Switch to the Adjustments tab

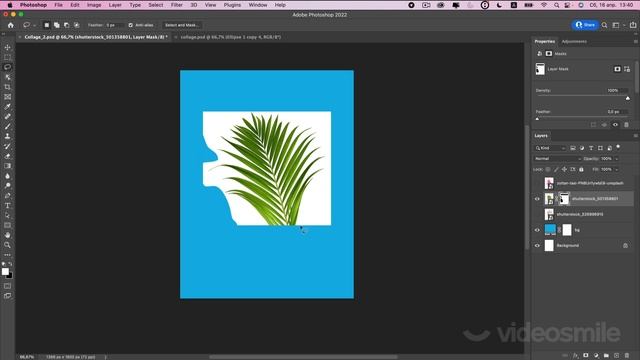[x=574, y=42]
